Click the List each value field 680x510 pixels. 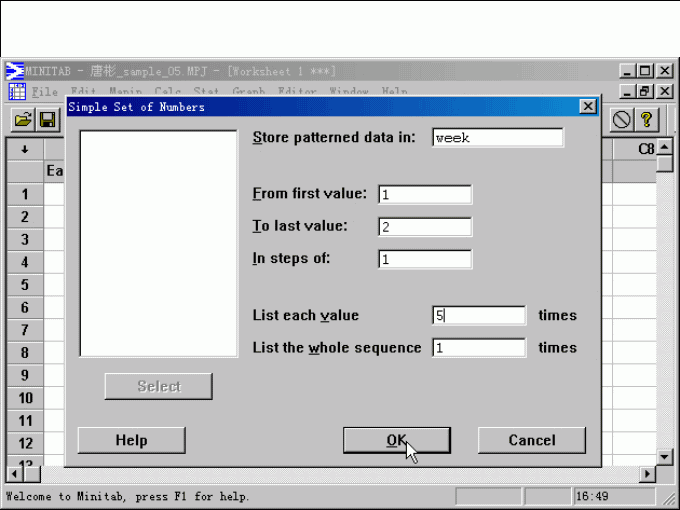coord(478,315)
